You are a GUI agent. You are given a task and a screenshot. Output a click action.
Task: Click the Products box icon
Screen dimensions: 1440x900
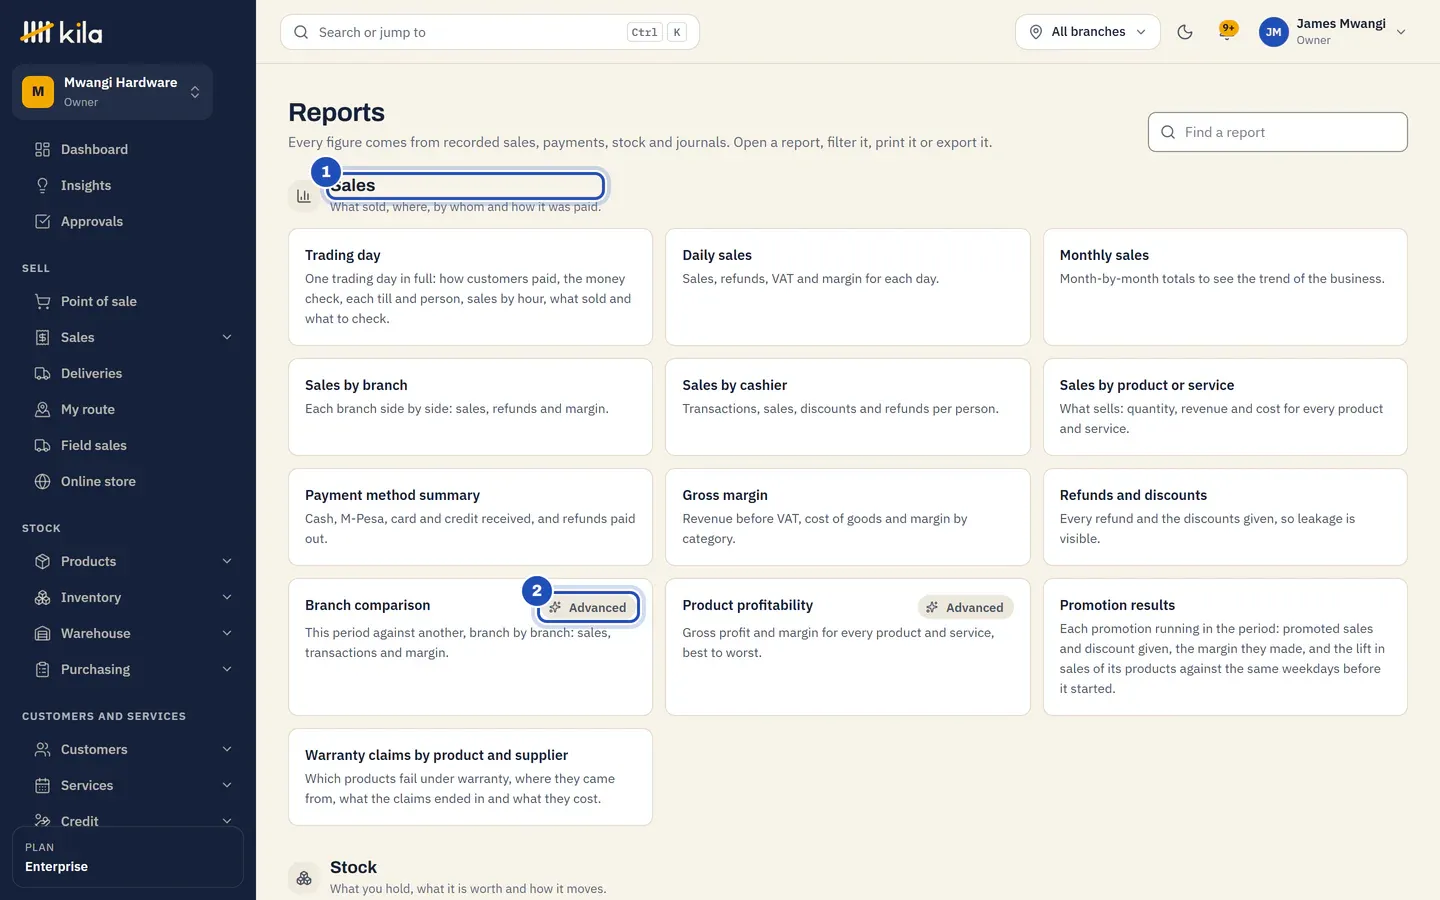point(42,562)
